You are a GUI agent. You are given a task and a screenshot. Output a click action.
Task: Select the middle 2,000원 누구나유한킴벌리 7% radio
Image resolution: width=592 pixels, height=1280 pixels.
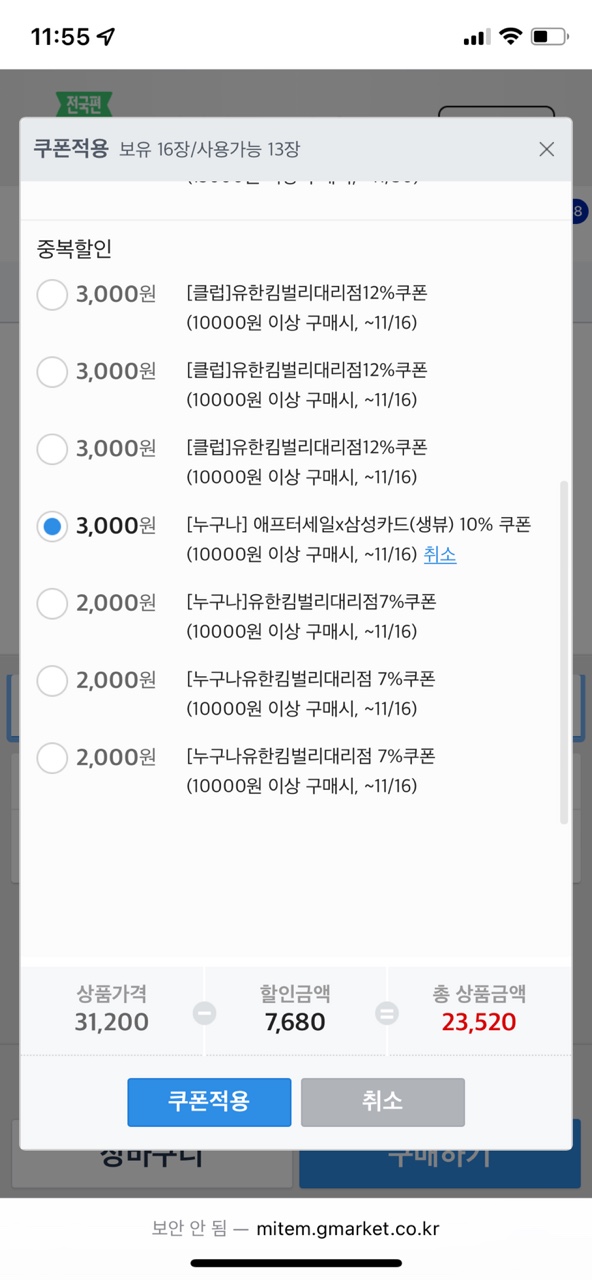[x=52, y=680]
